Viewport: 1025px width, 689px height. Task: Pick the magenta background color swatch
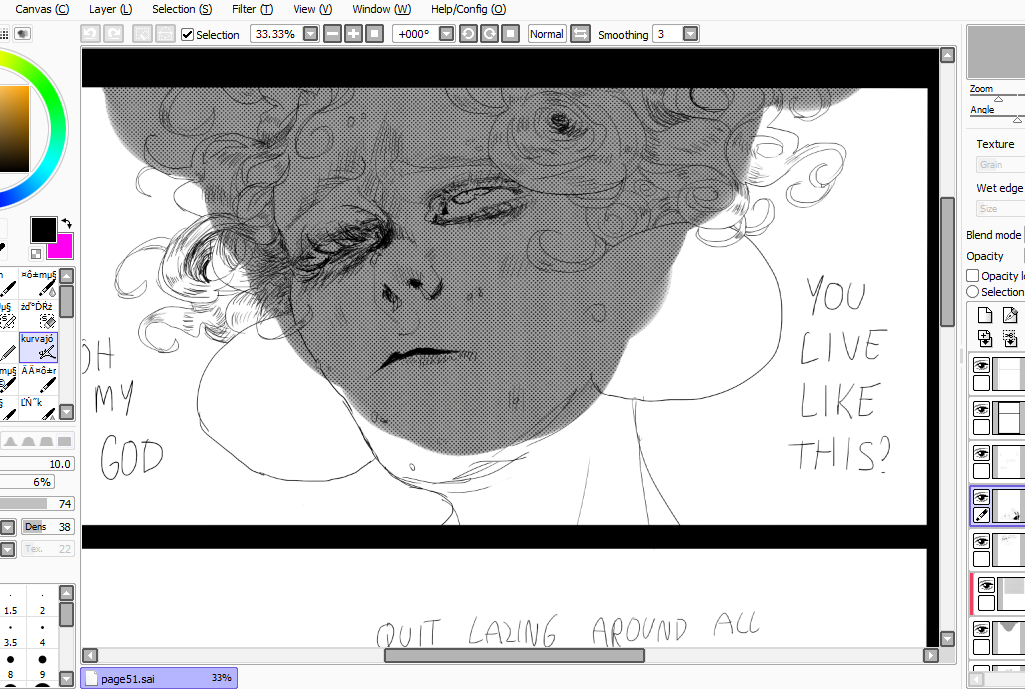(62, 247)
